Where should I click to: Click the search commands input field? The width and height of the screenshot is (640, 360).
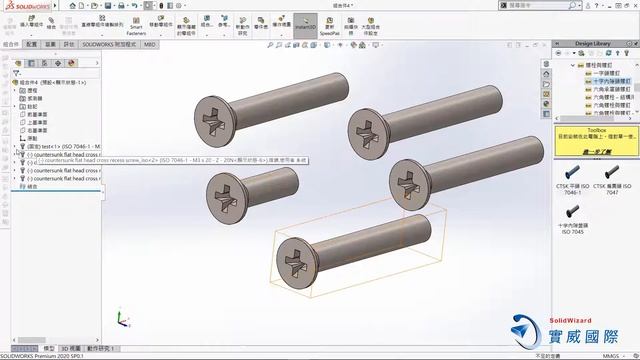point(537,6)
